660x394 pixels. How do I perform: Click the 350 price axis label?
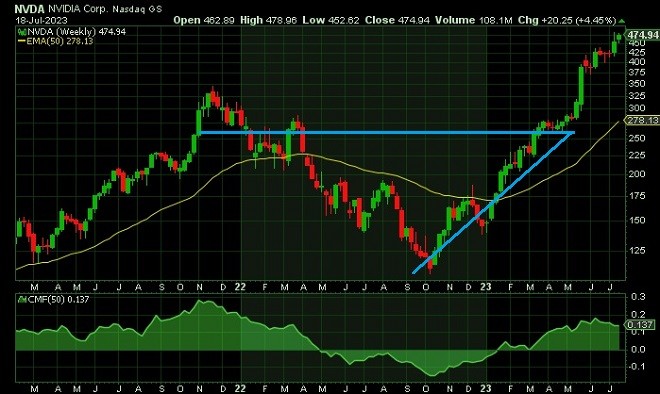(636, 83)
